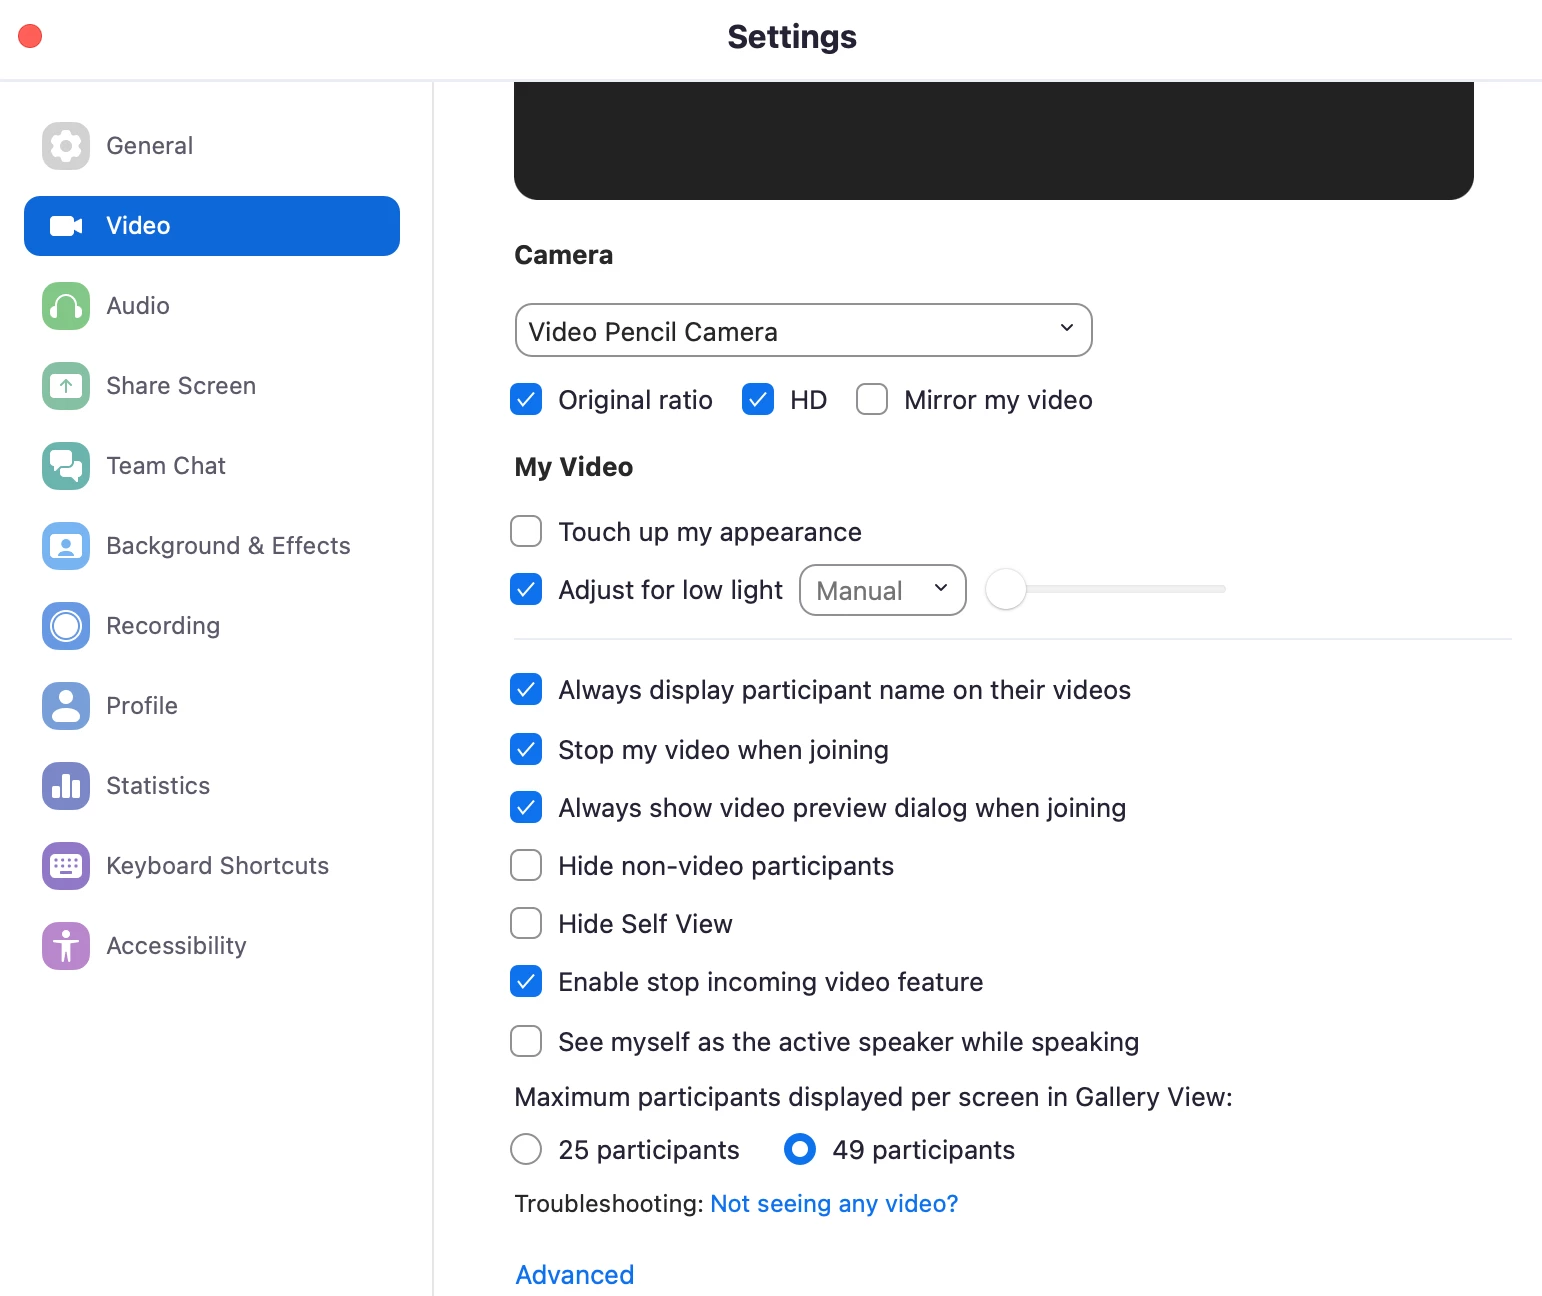The height and width of the screenshot is (1296, 1542).
Task: Click the Recording circle icon
Action: click(66, 626)
